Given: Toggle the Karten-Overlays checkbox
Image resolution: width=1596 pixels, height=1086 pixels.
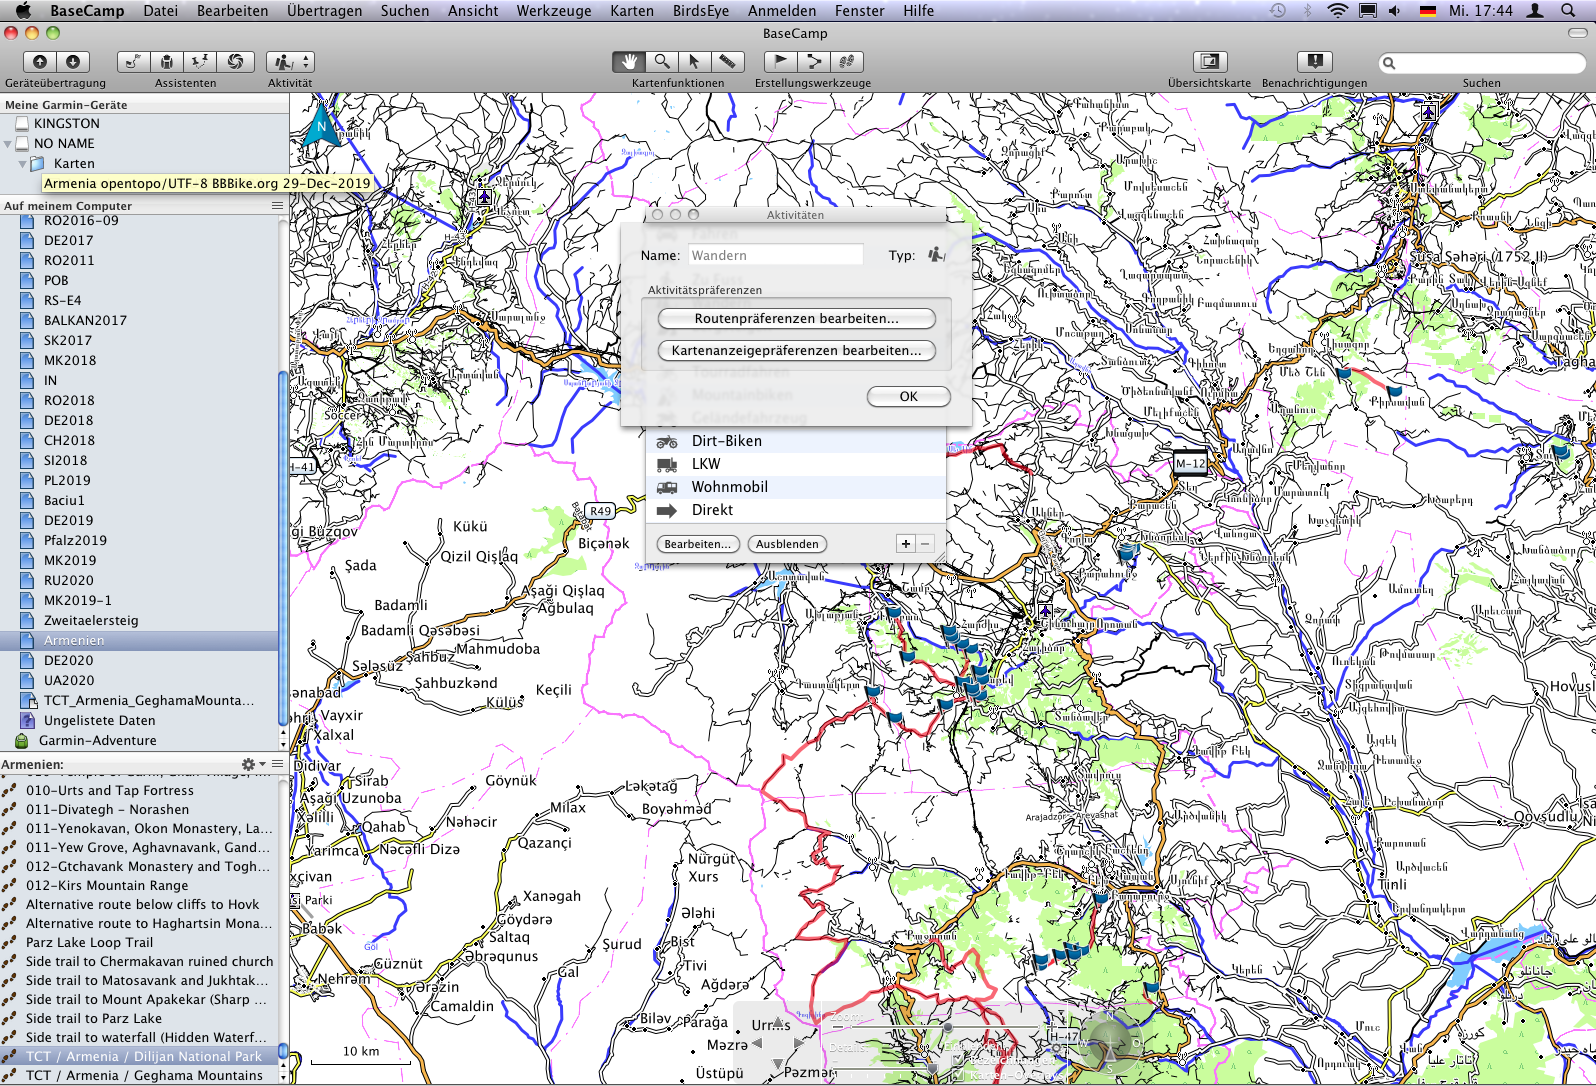Looking at the screenshot, I should (x=958, y=1075).
